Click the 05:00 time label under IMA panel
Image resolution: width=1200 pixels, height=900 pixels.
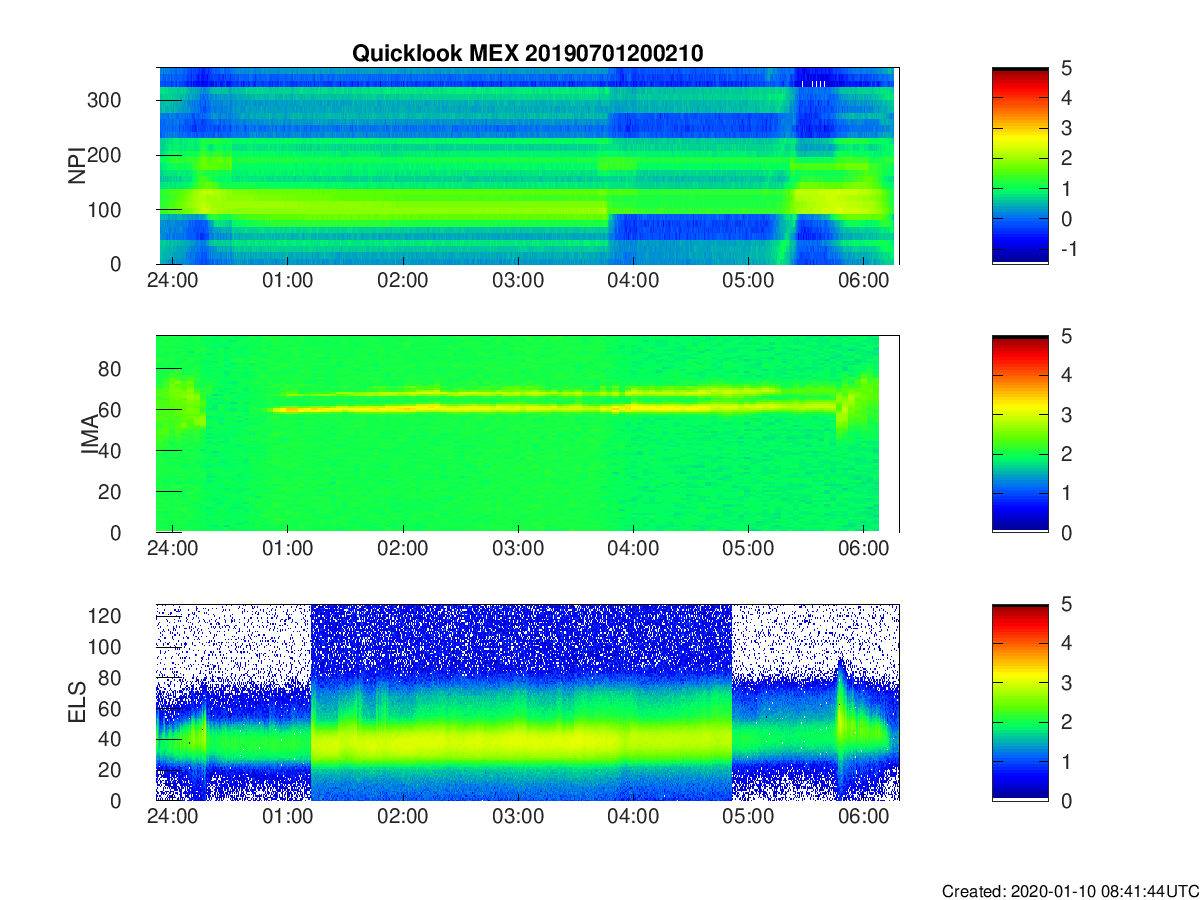(x=749, y=549)
